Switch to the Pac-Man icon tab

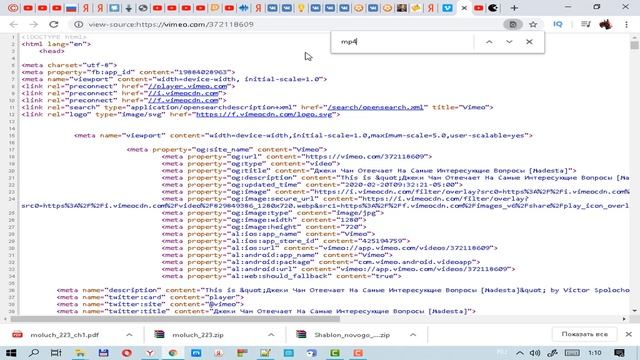coord(493,8)
